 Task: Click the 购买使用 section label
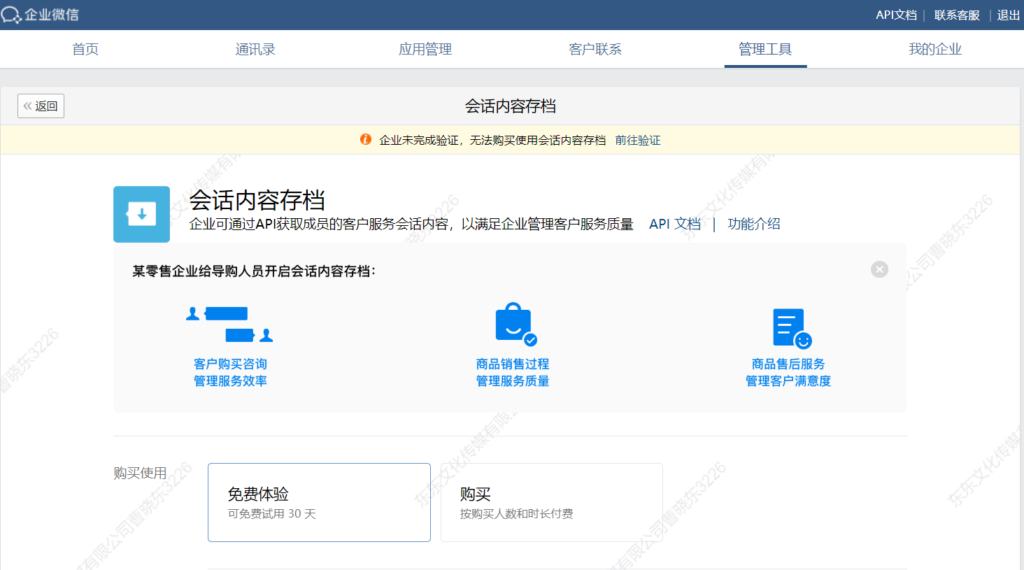(140, 473)
